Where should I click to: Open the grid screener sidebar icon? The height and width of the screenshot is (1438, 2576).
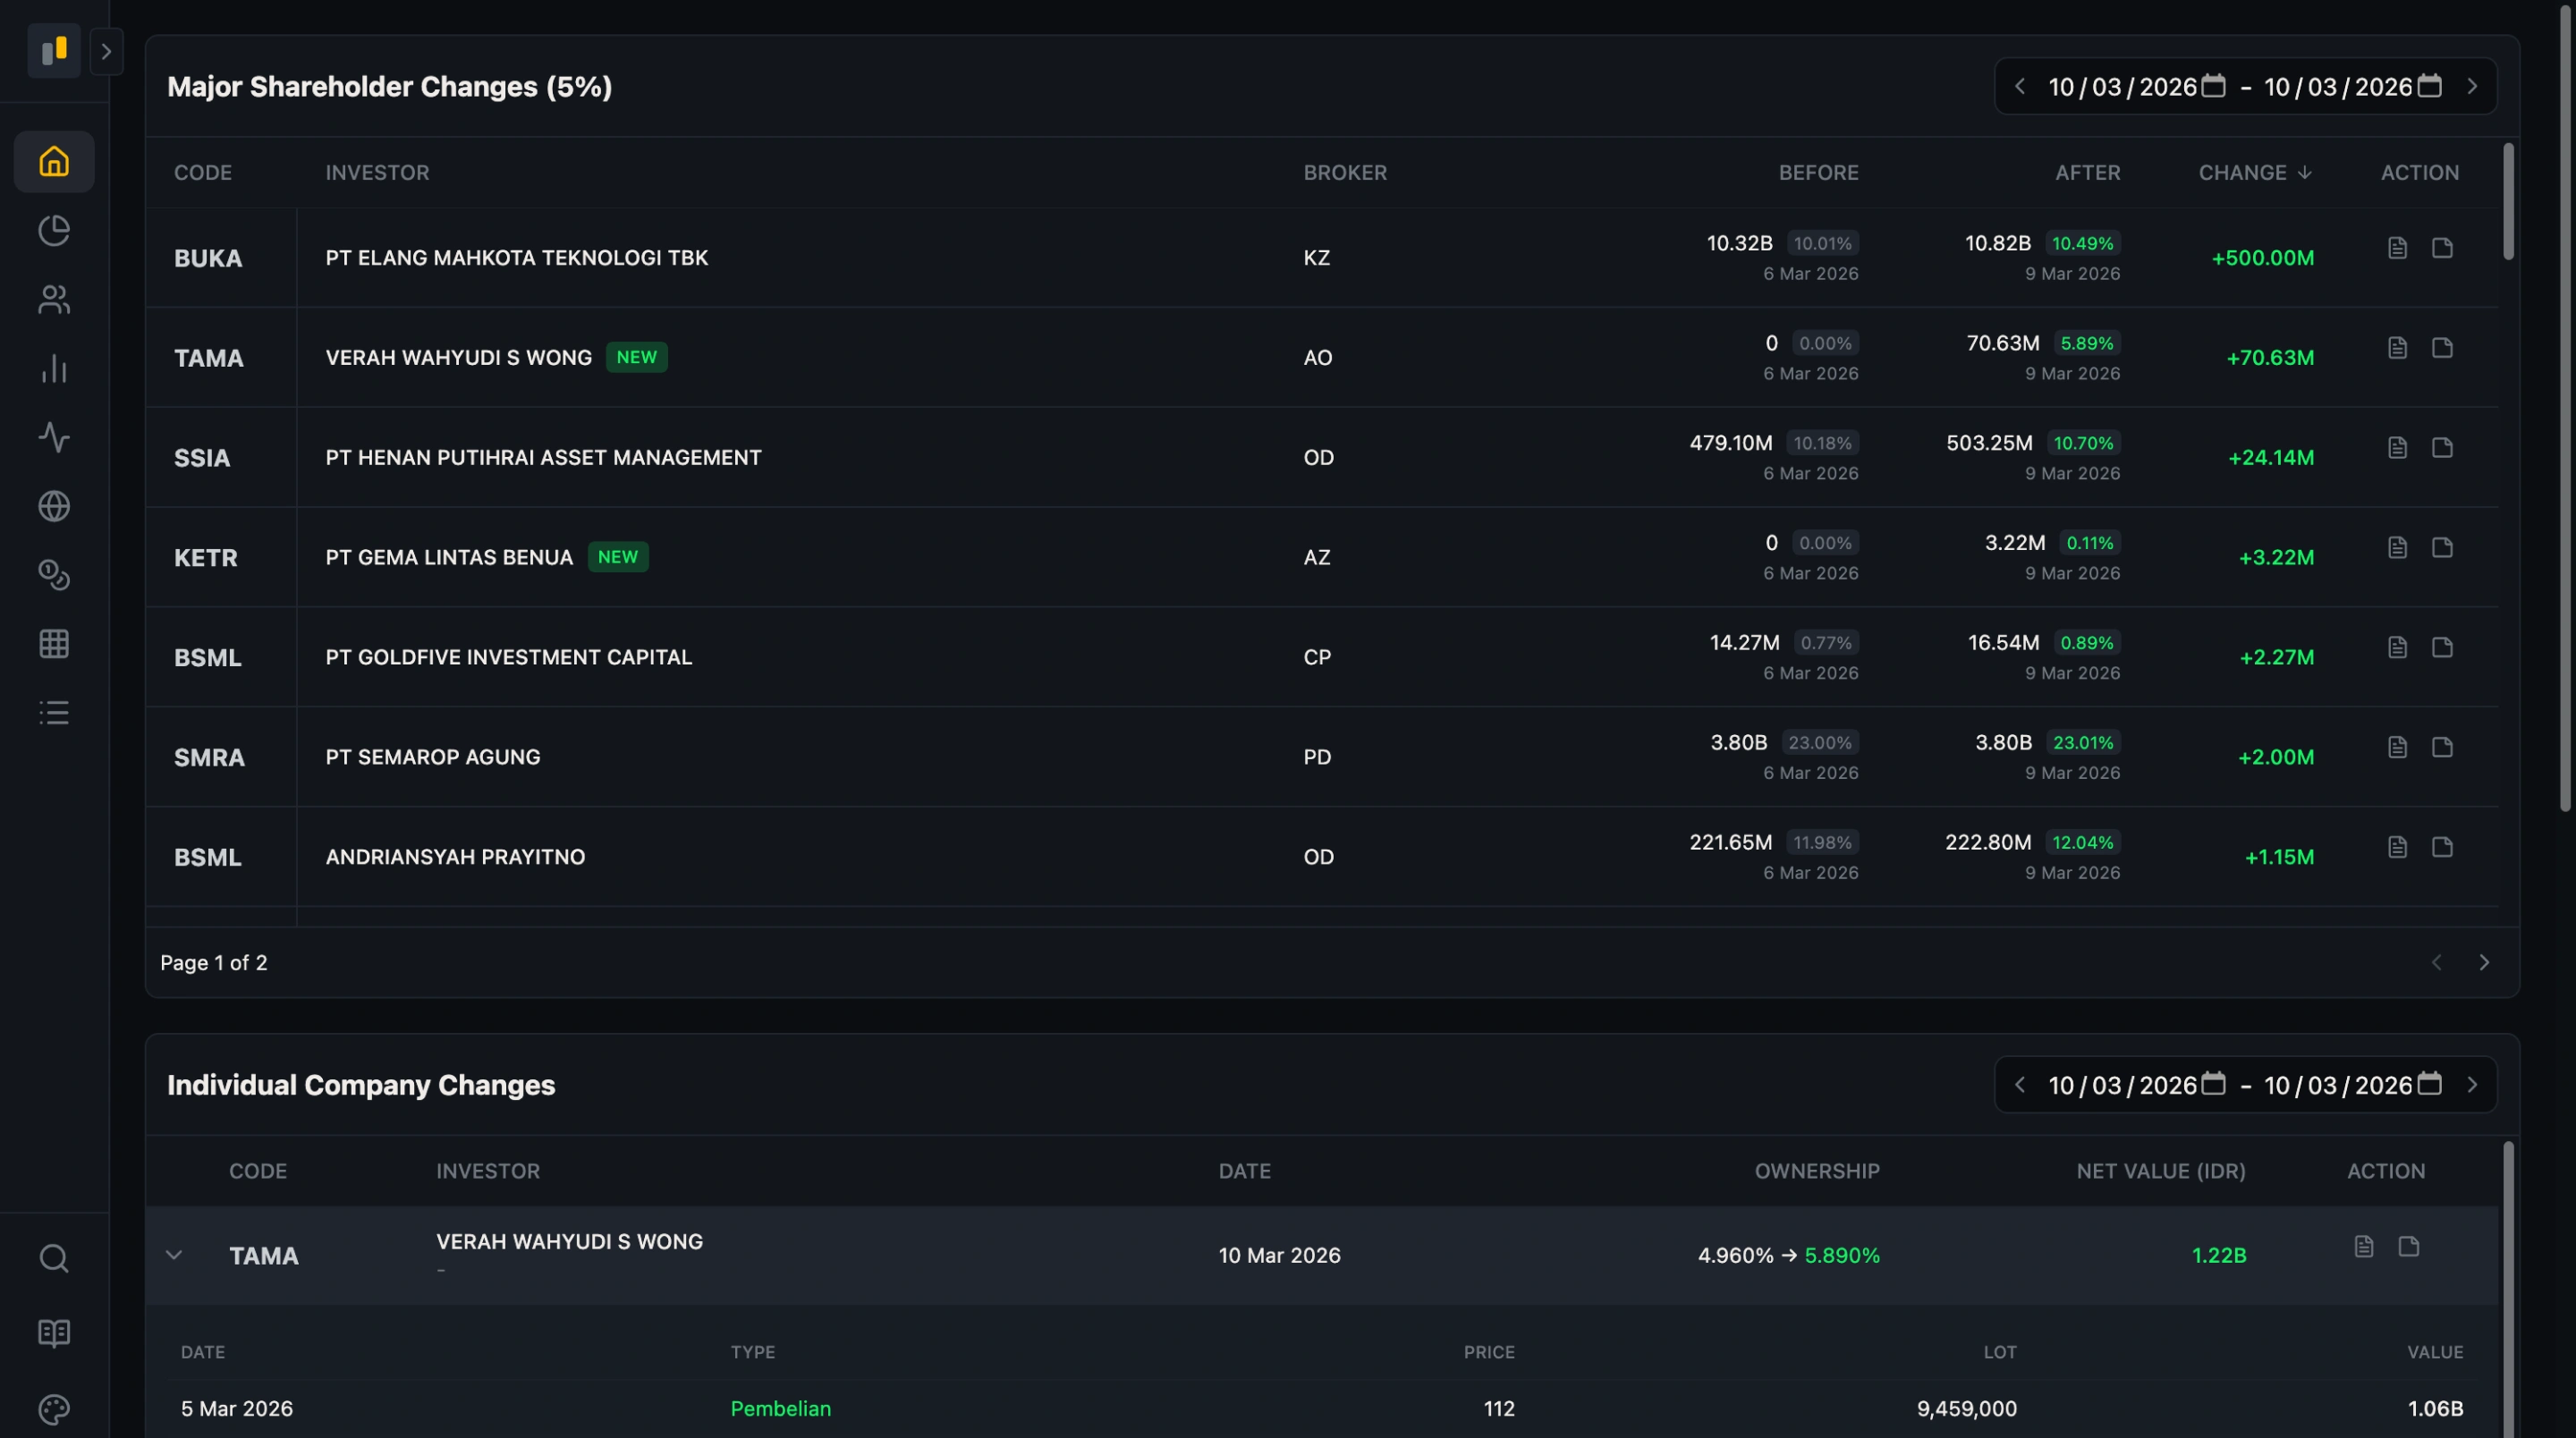point(53,643)
